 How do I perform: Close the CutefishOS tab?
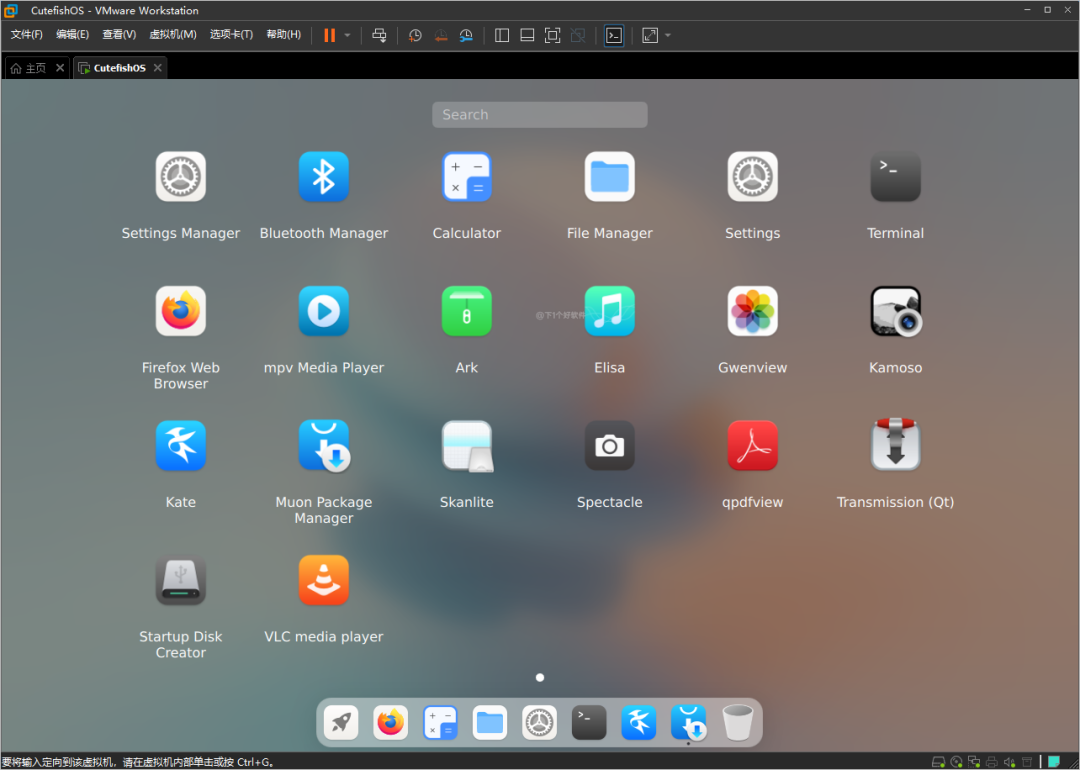pos(158,67)
